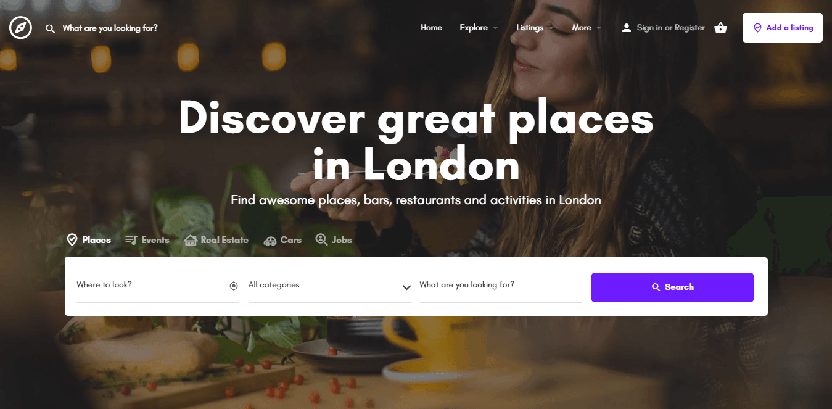The image size is (832, 409).
Task: Open the All categories dropdown
Action: [330, 286]
